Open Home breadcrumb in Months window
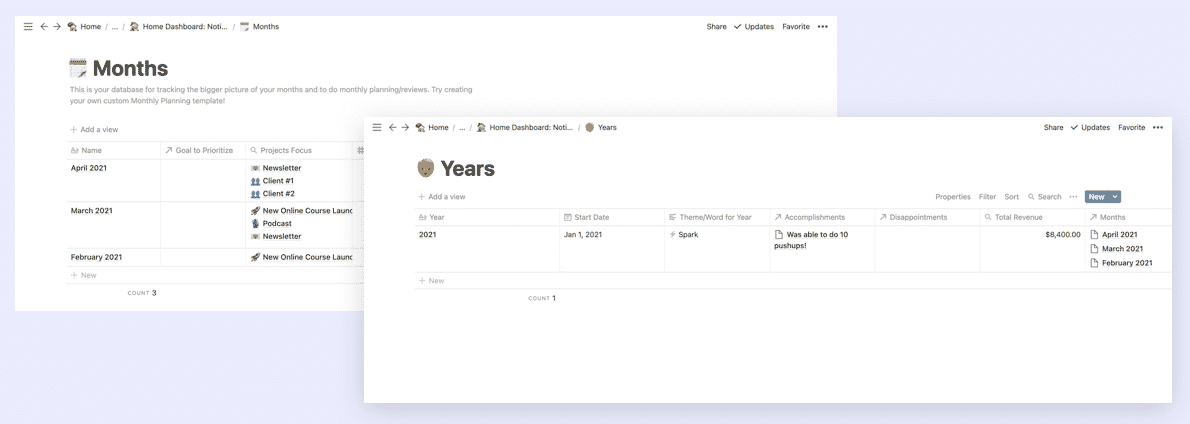1190x424 pixels. 84,27
